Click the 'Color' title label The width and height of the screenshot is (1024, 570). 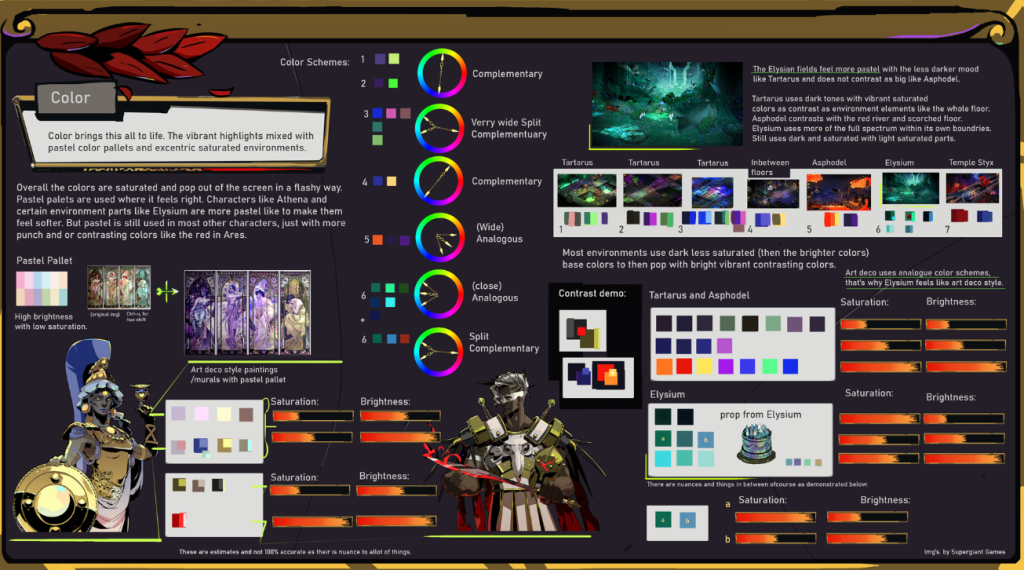71,98
